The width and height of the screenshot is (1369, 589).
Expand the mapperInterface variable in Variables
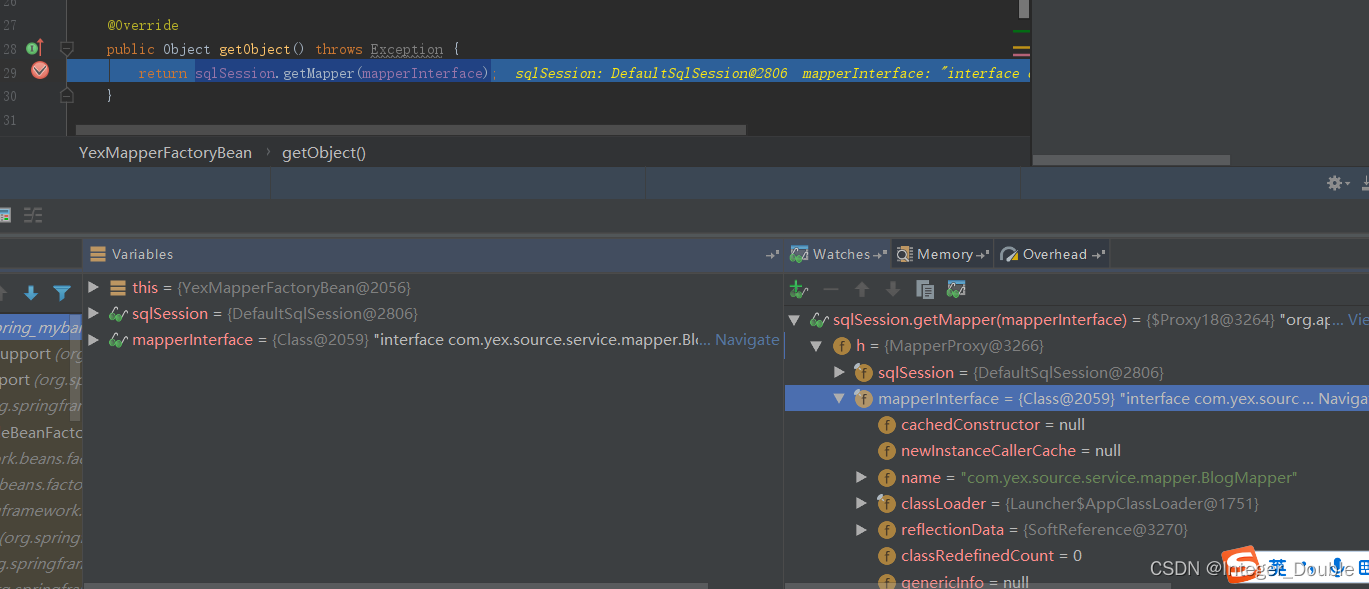[94, 340]
